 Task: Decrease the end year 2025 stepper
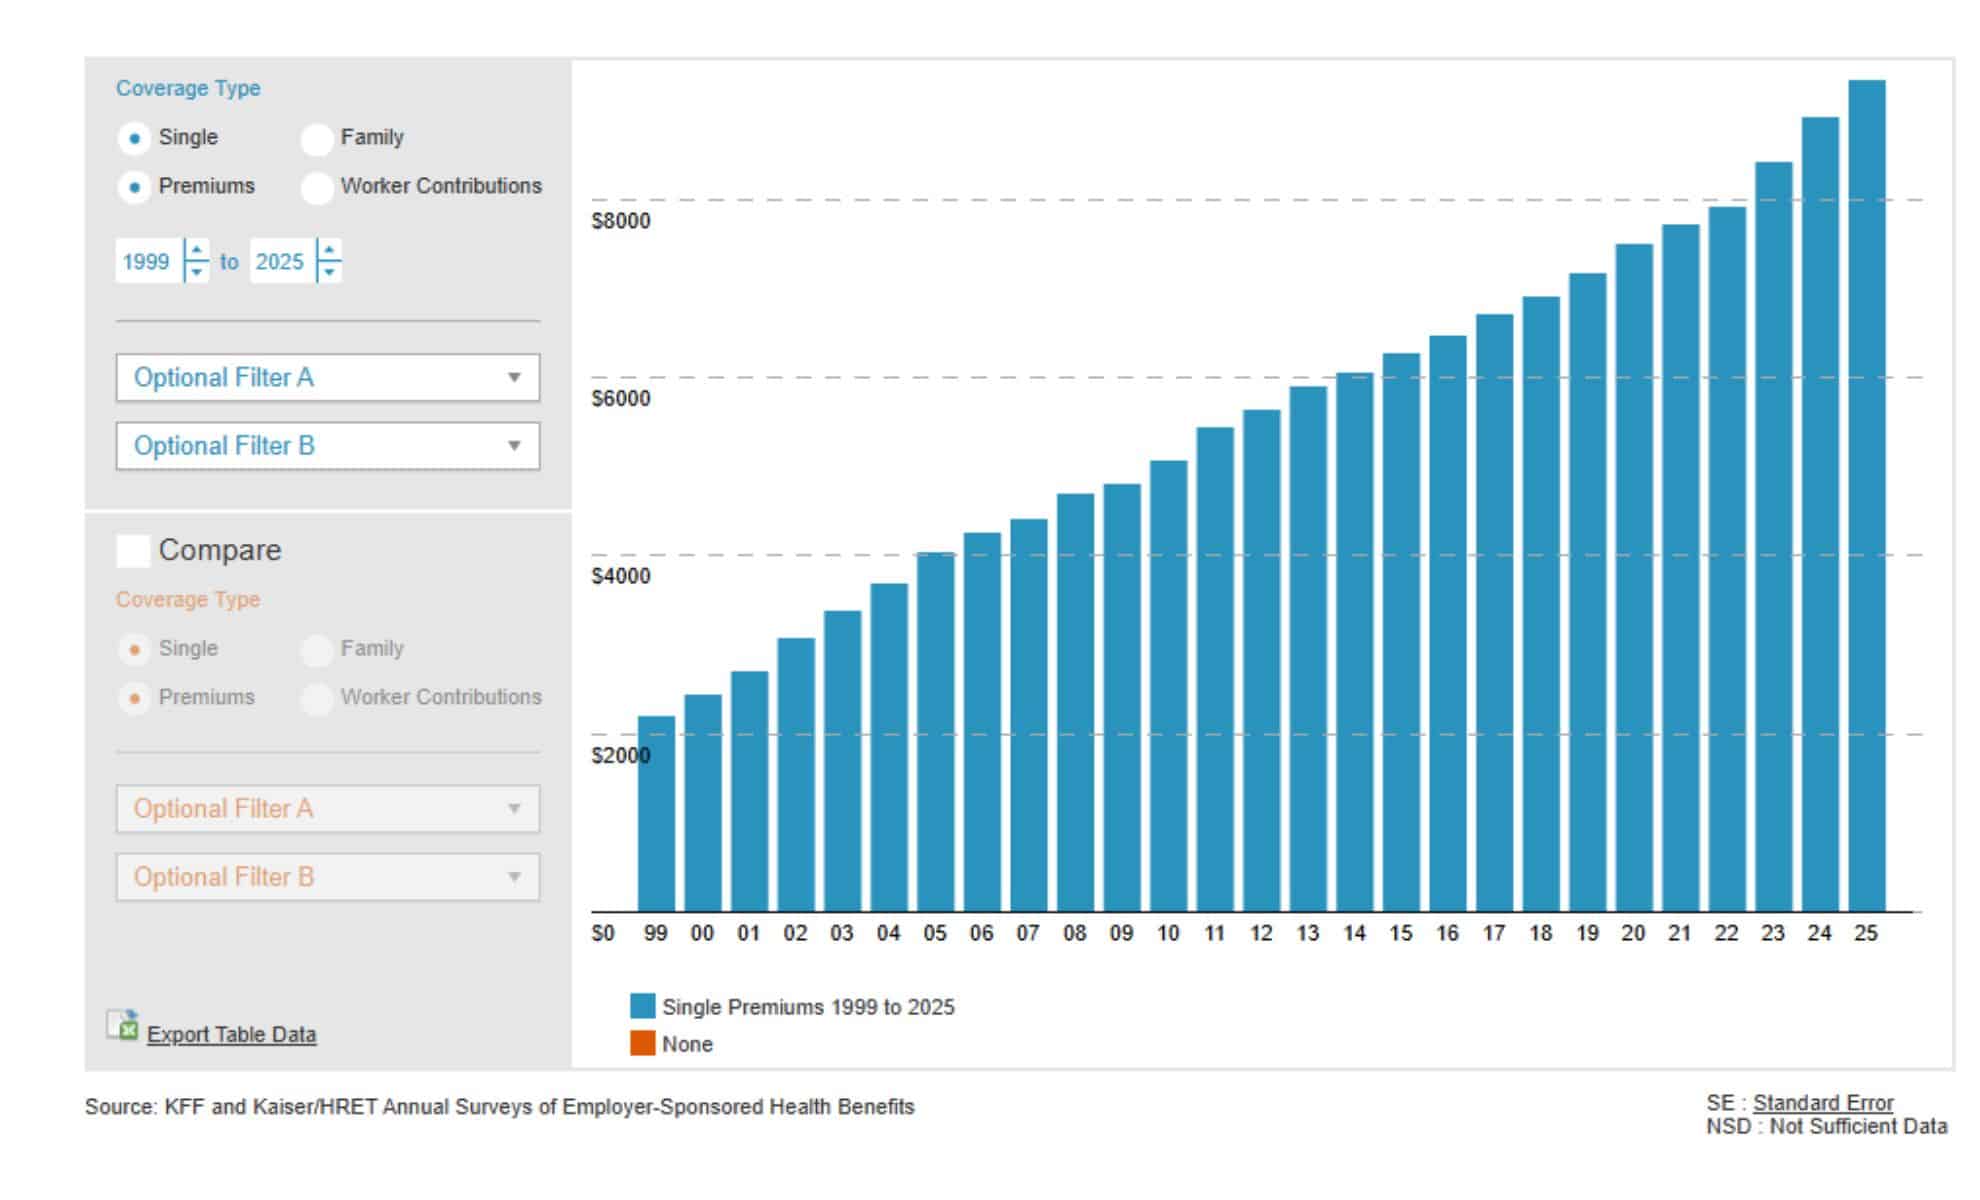click(x=329, y=272)
